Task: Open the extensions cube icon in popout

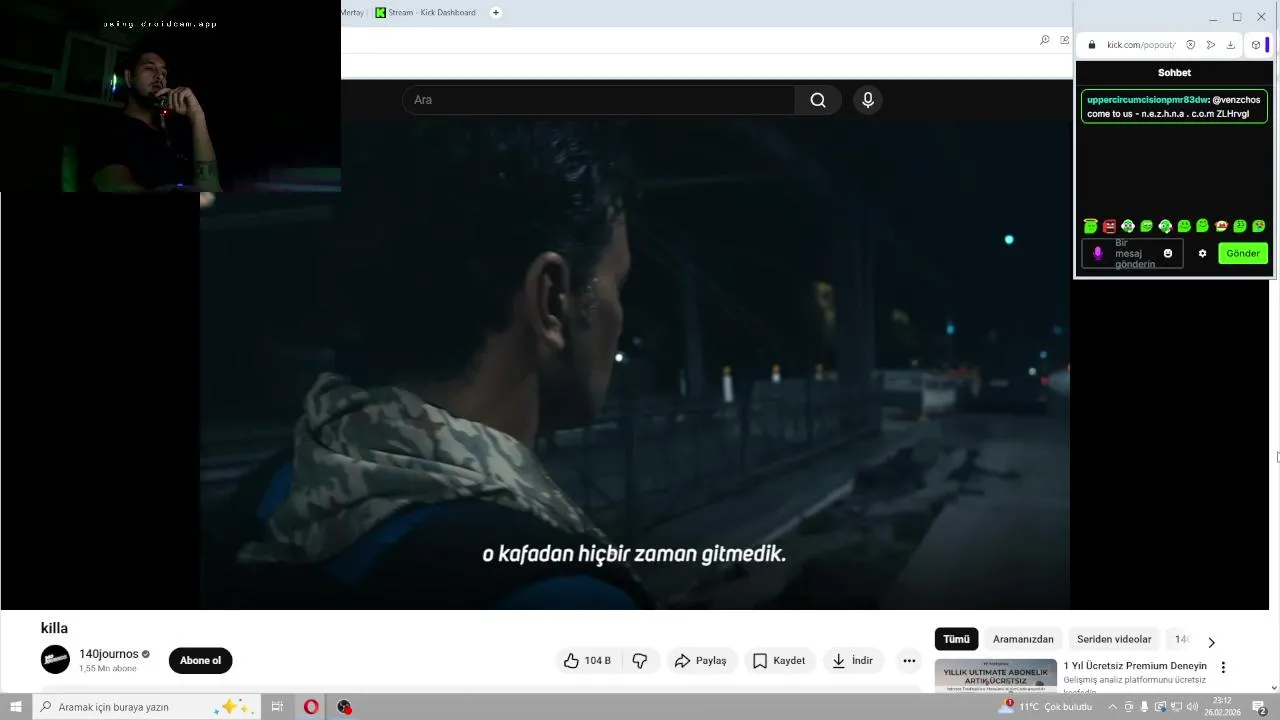Action: pyautogui.click(x=1256, y=45)
